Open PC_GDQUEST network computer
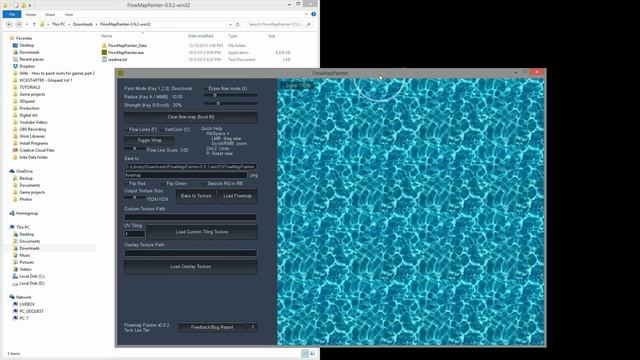This screenshot has width=640, height=360. (31, 311)
